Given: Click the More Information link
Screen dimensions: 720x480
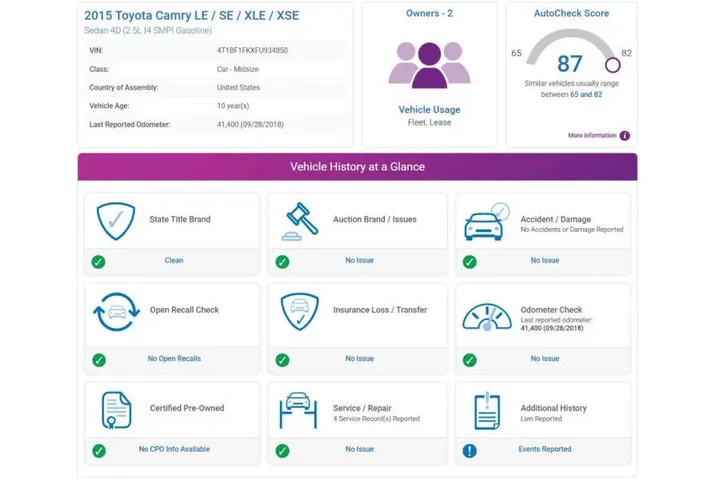Looking at the screenshot, I should (592, 135).
